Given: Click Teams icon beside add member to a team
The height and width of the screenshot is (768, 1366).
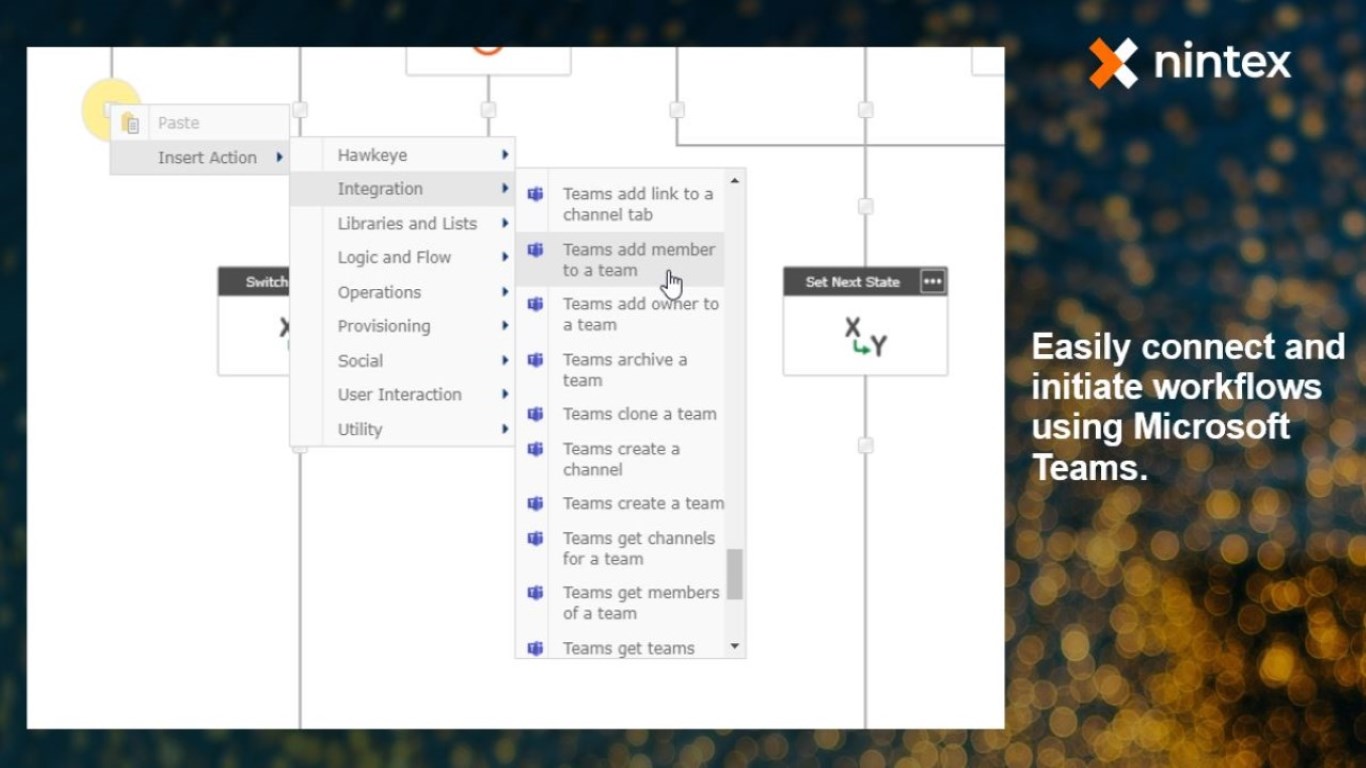Looking at the screenshot, I should (x=535, y=250).
